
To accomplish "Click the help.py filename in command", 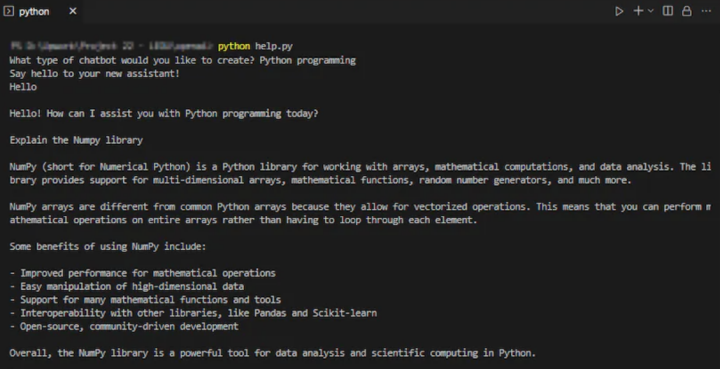I will pos(274,46).
